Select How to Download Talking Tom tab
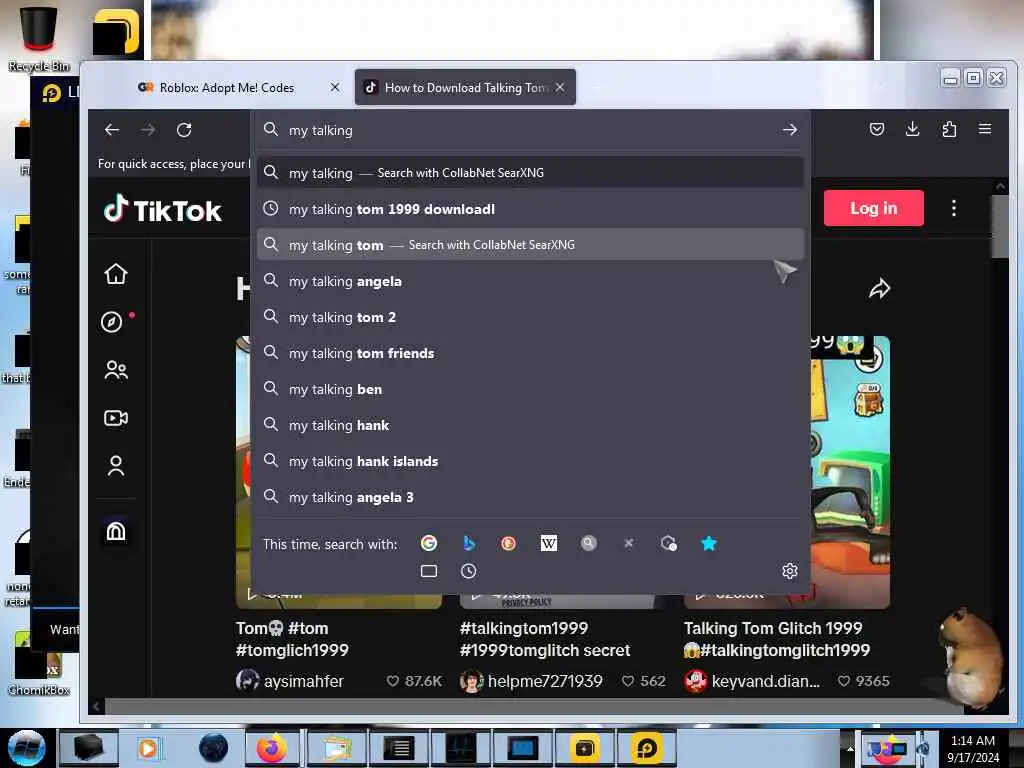Viewport: 1024px width, 768px height. [464, 88]
